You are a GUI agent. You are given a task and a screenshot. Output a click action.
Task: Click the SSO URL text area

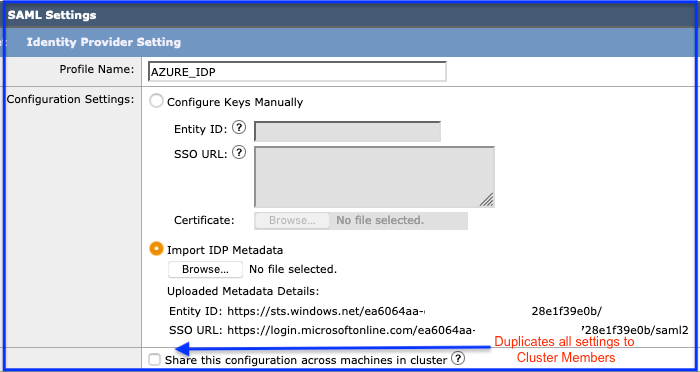(374, 177)
